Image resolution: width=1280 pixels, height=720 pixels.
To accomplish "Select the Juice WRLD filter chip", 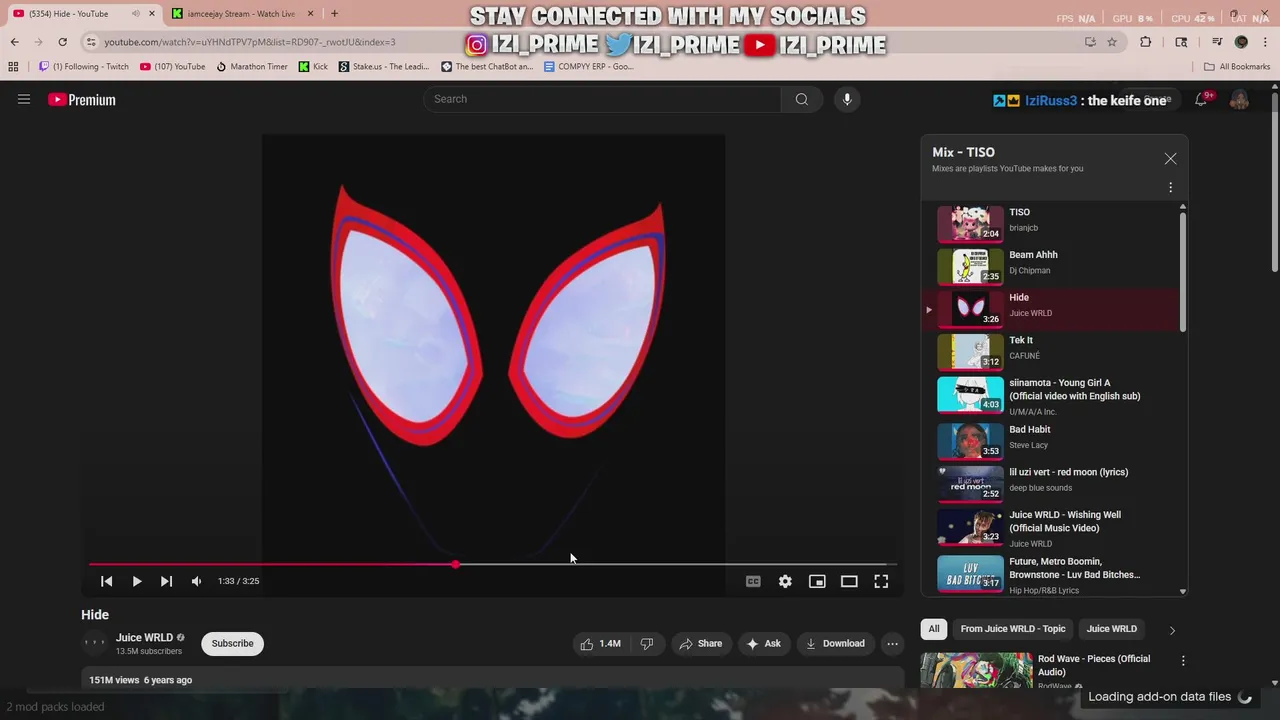I will 1111,629.
